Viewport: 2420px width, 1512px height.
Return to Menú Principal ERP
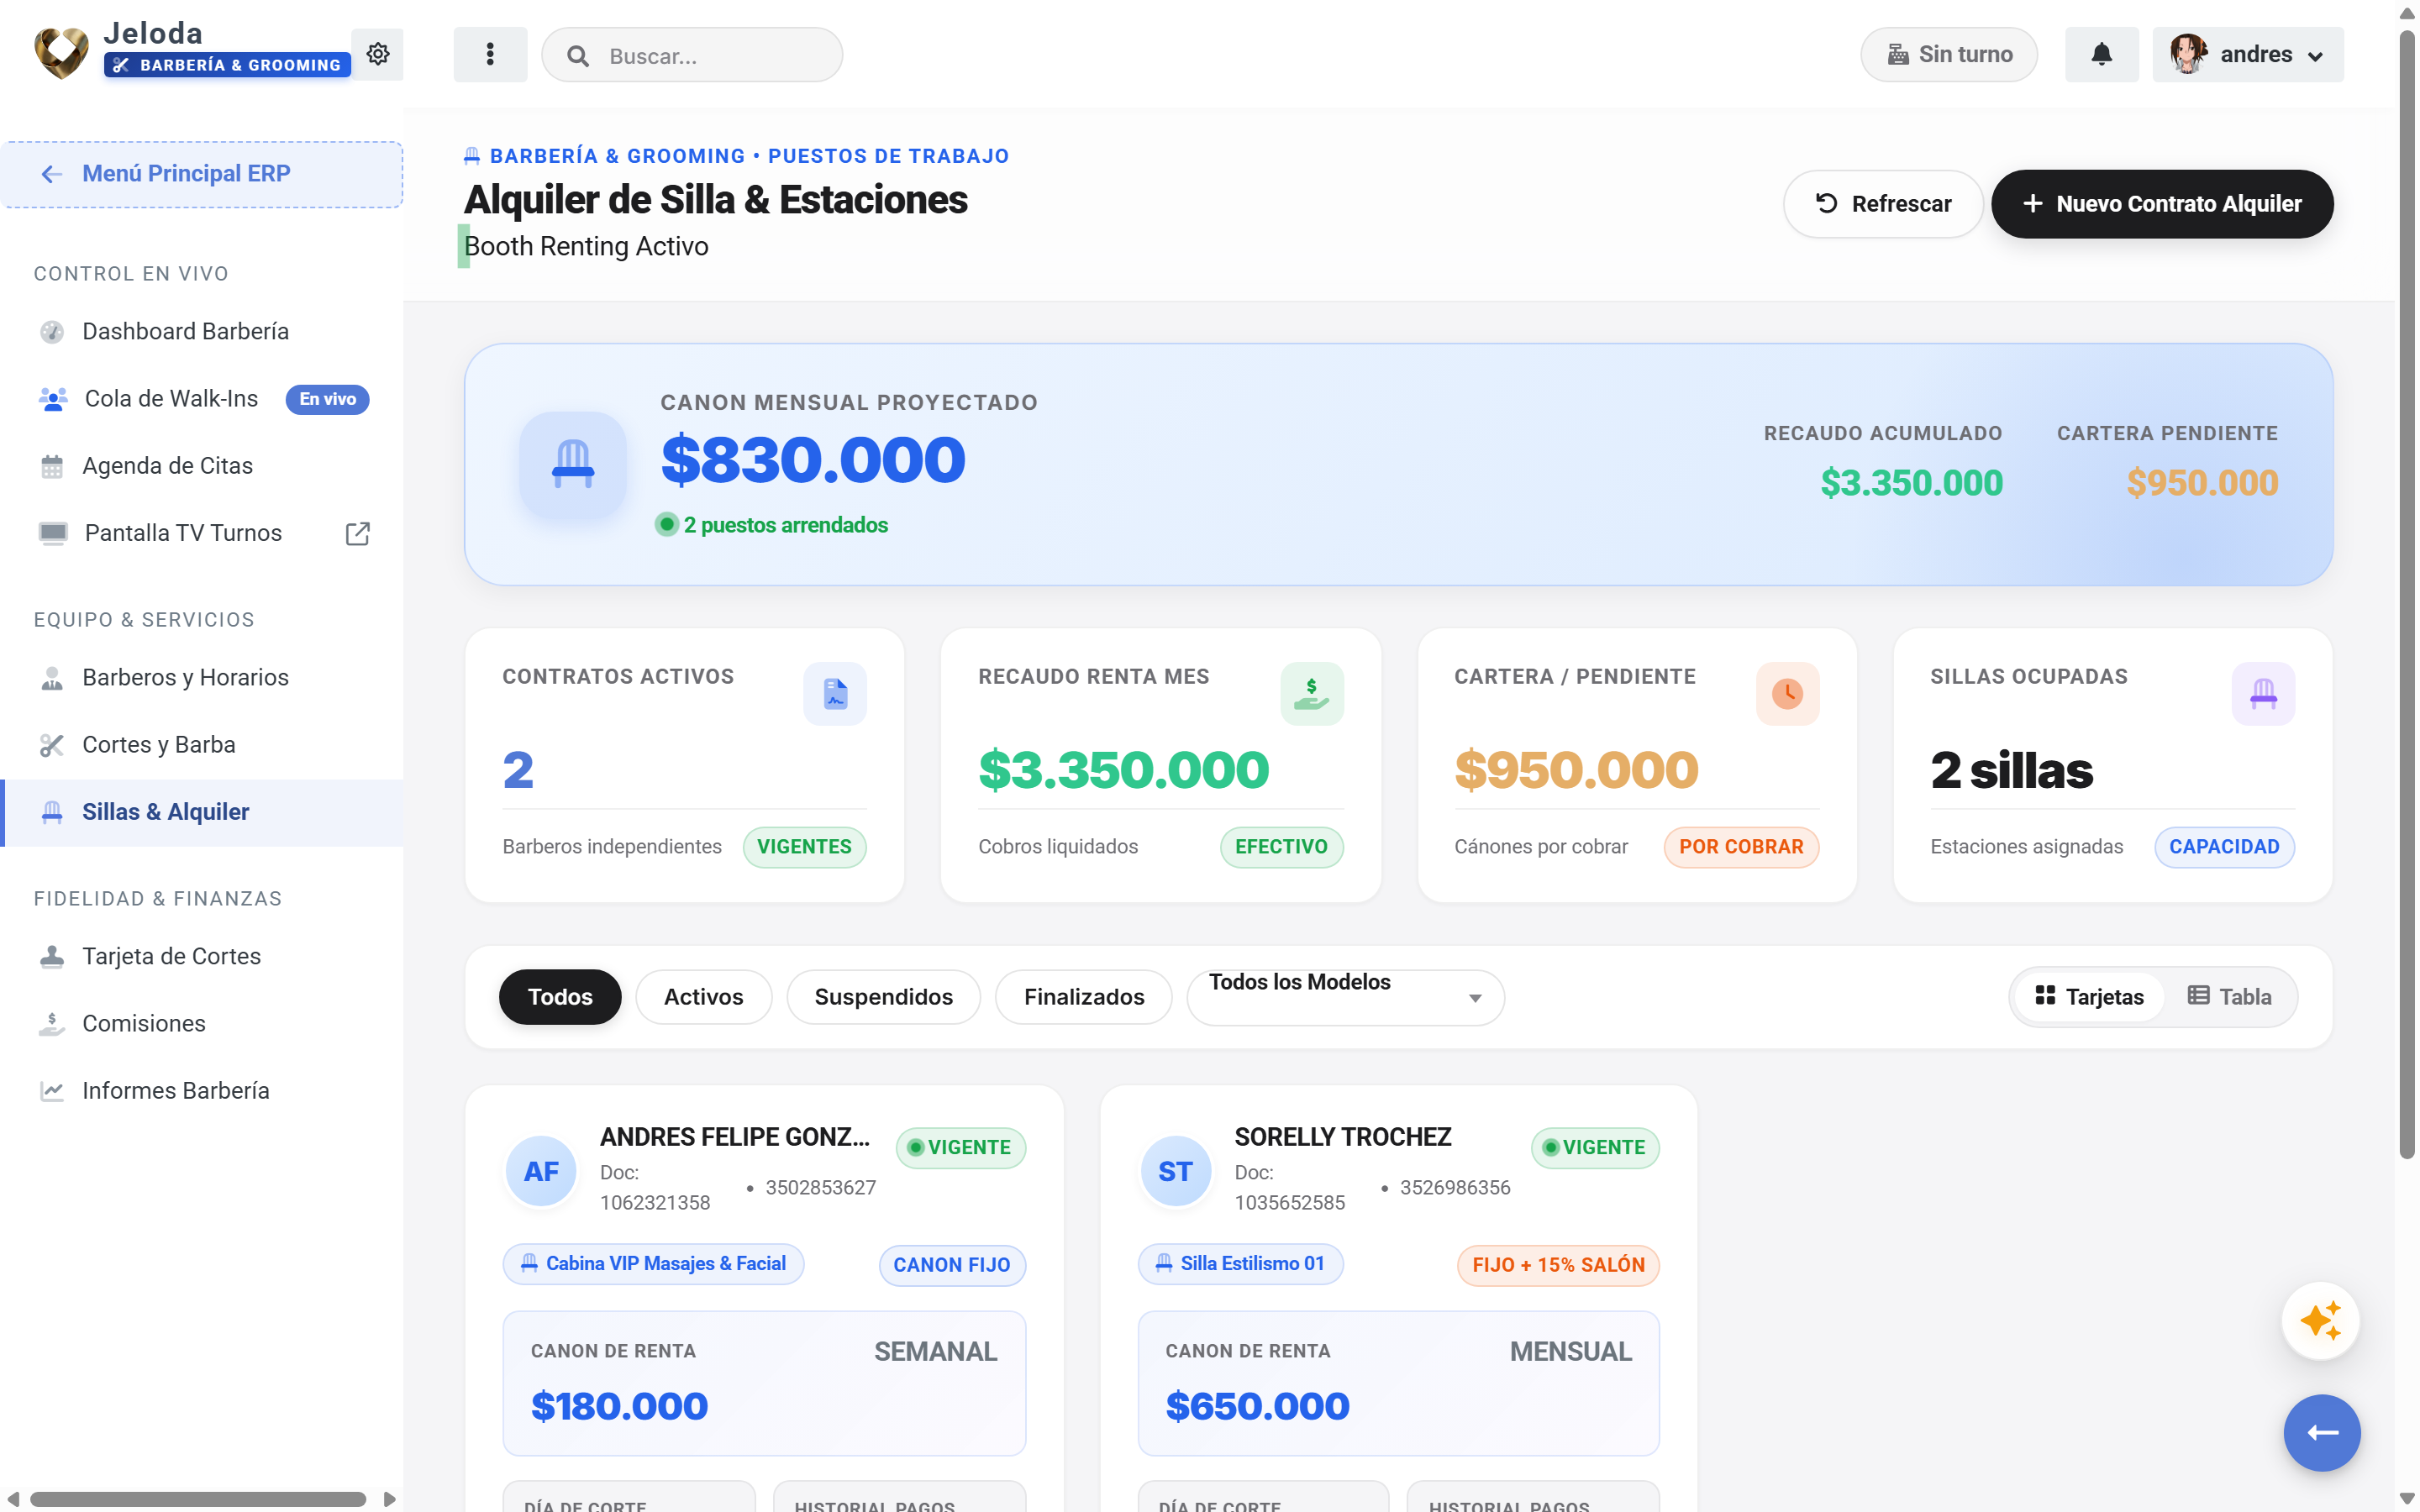[x=202, y=174]
